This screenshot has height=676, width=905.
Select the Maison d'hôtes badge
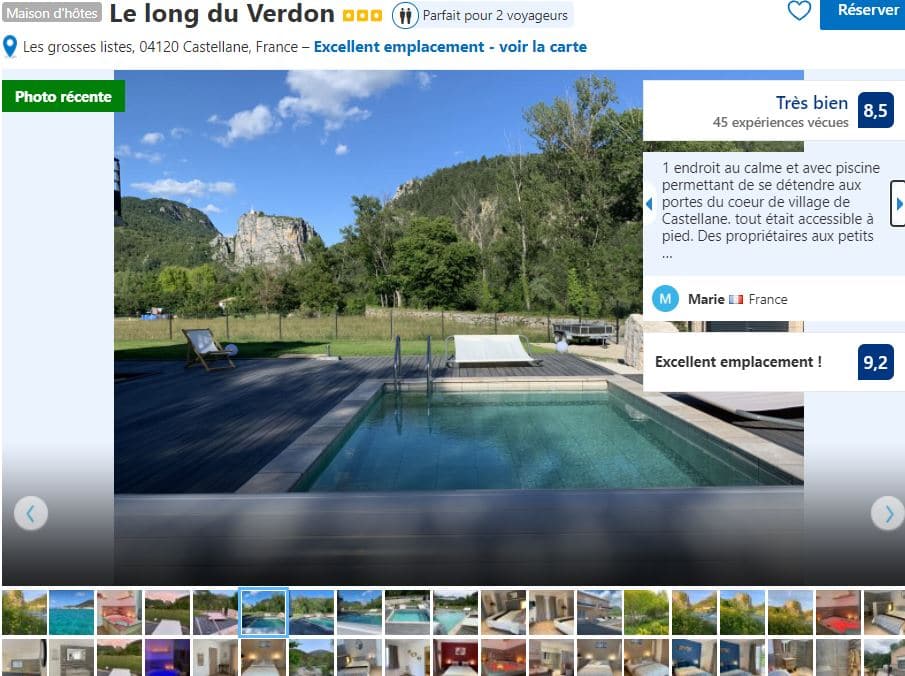pos(52,13)
